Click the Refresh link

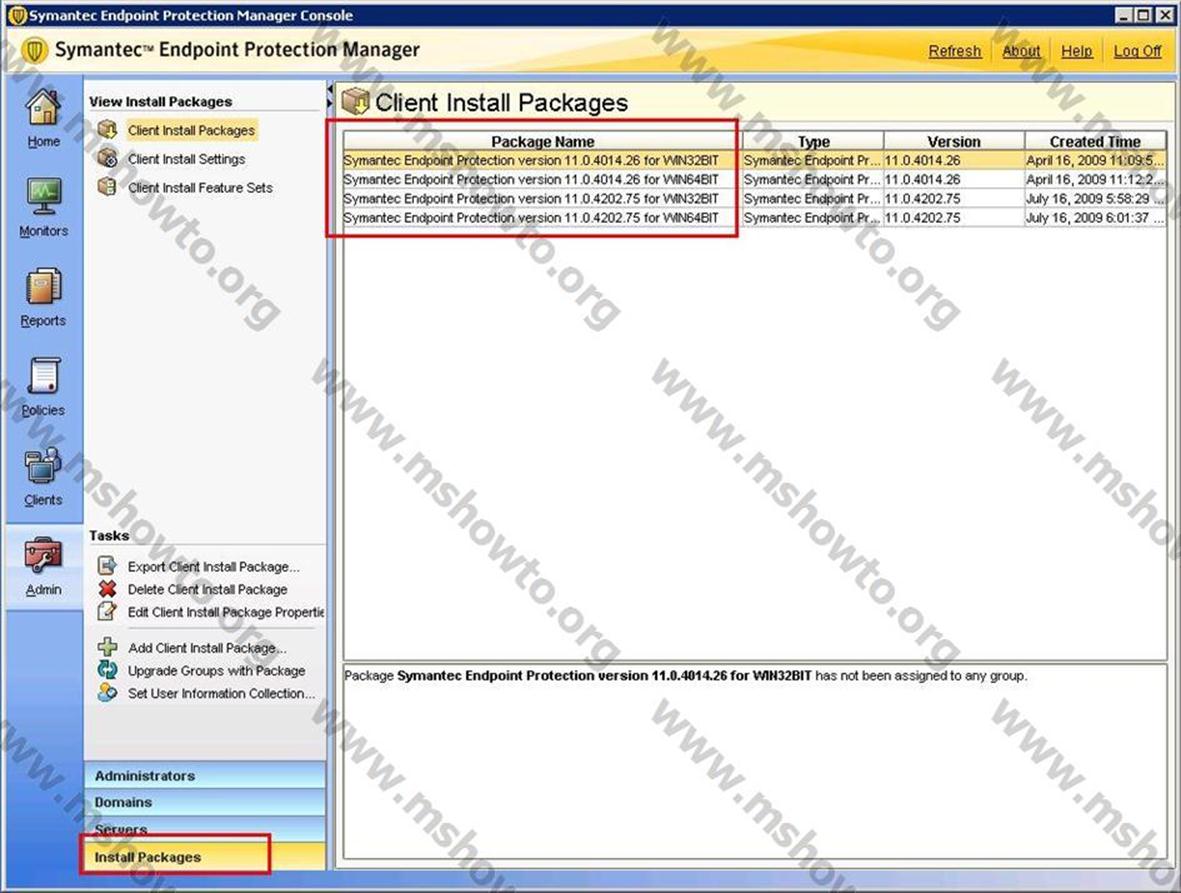coord(954,51)
